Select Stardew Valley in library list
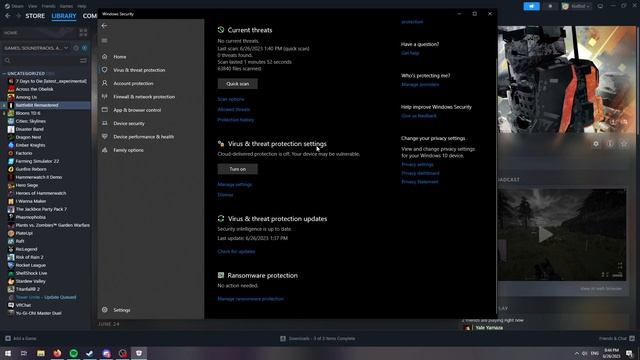This screenshot has width=640, height=360. coord(31,281)
